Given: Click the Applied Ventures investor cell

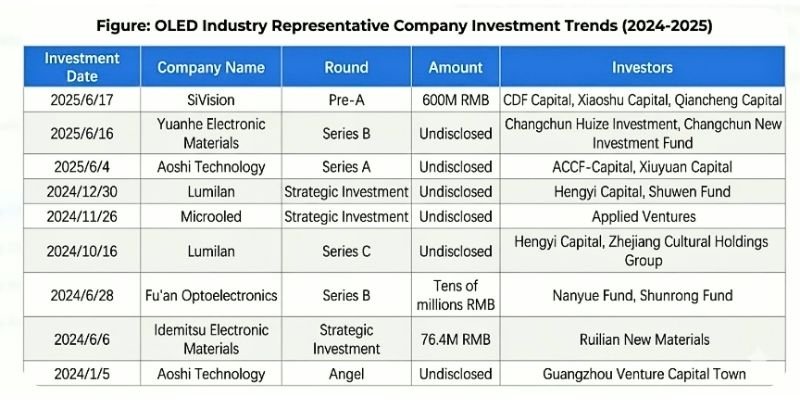Looking at the screenshot, I should click(642, 215).
